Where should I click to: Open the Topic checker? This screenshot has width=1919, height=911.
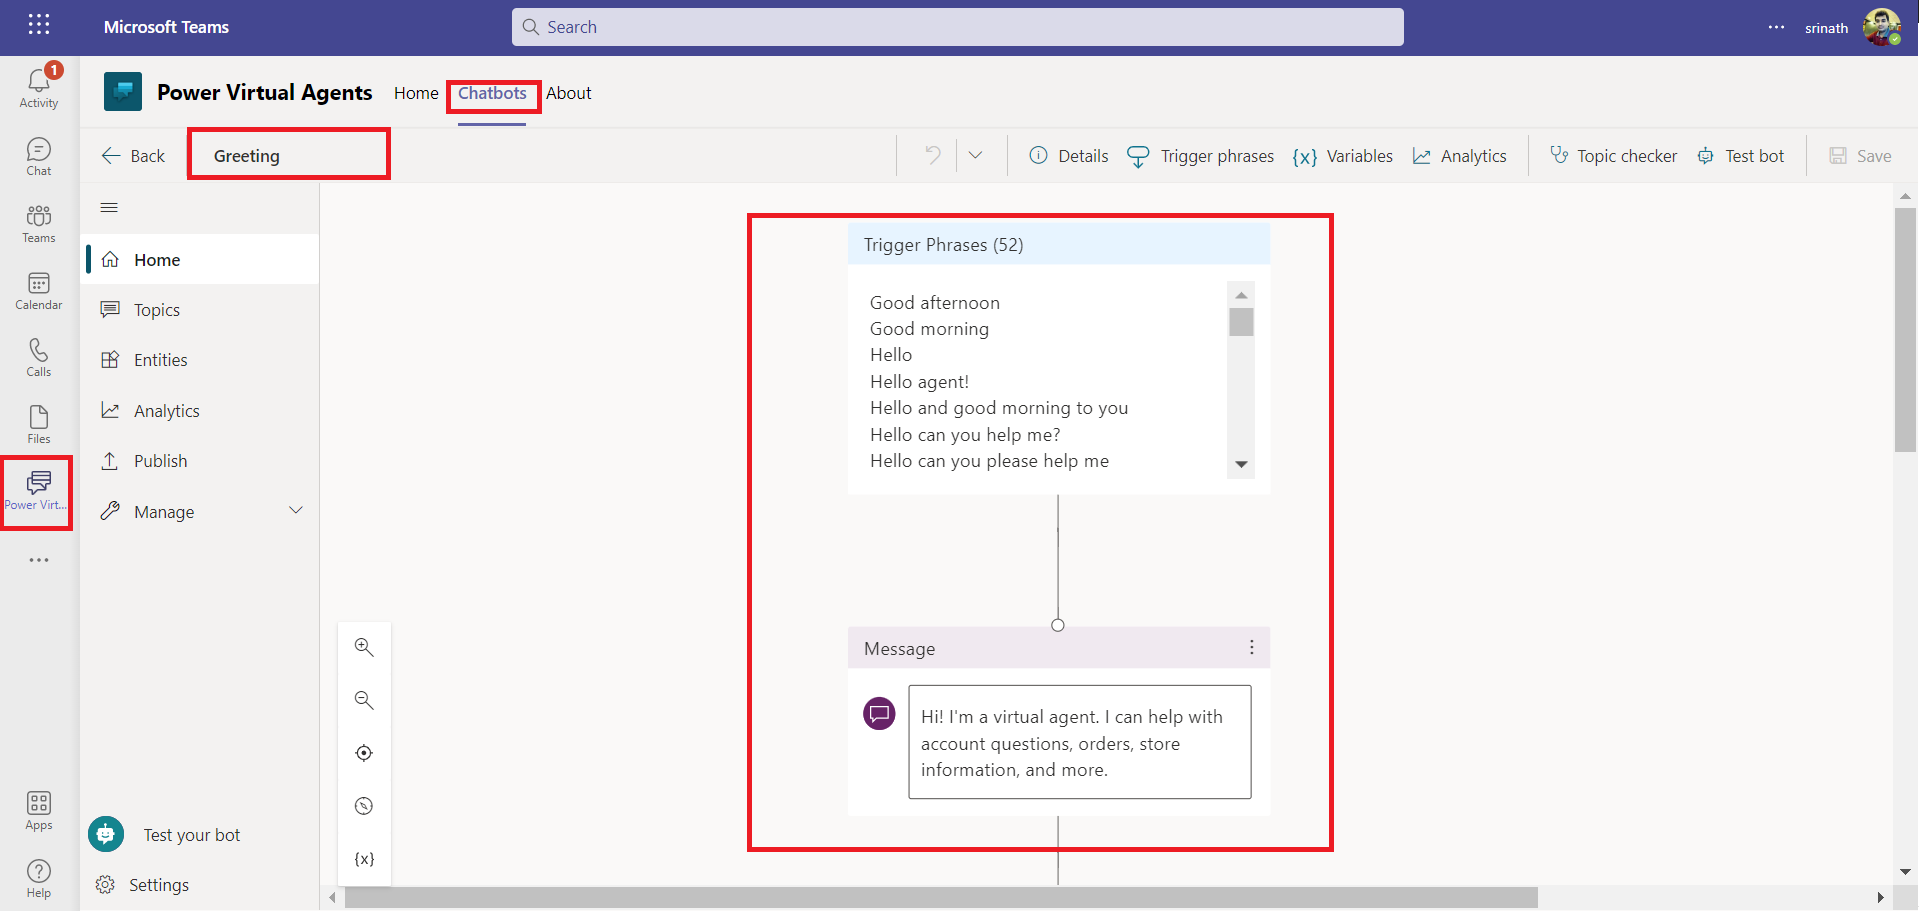1613,156
